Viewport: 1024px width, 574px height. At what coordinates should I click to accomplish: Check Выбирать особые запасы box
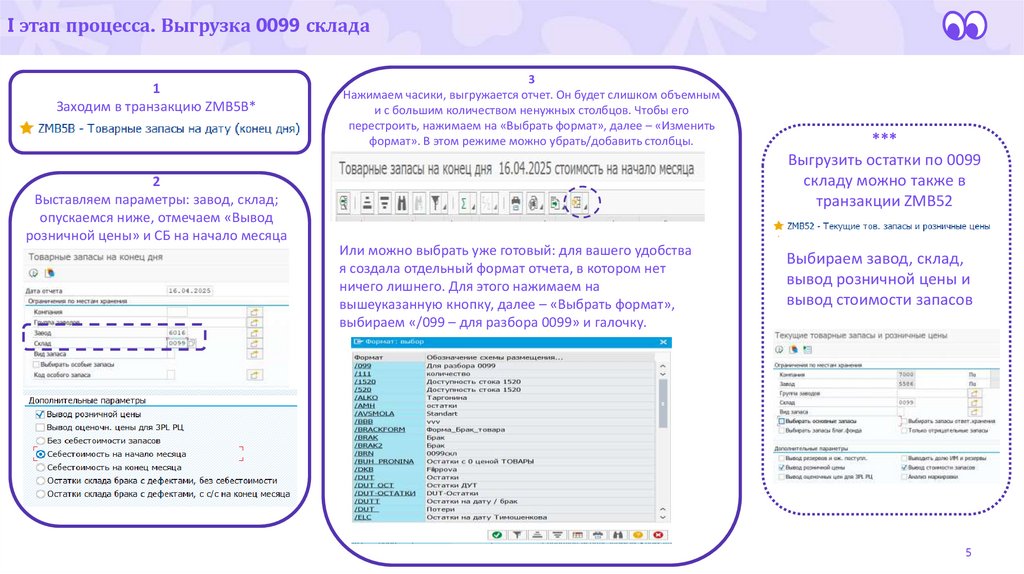[x=36, y=364]
